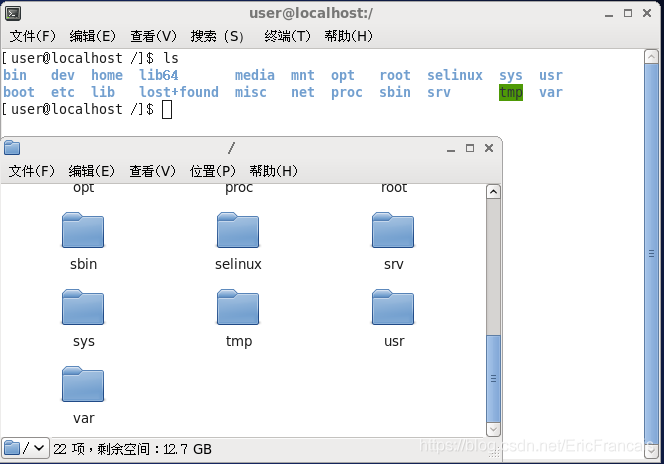This screenshot has height=464, width=664.
Task: Minimize the terminal window
Action: [609, 14]
